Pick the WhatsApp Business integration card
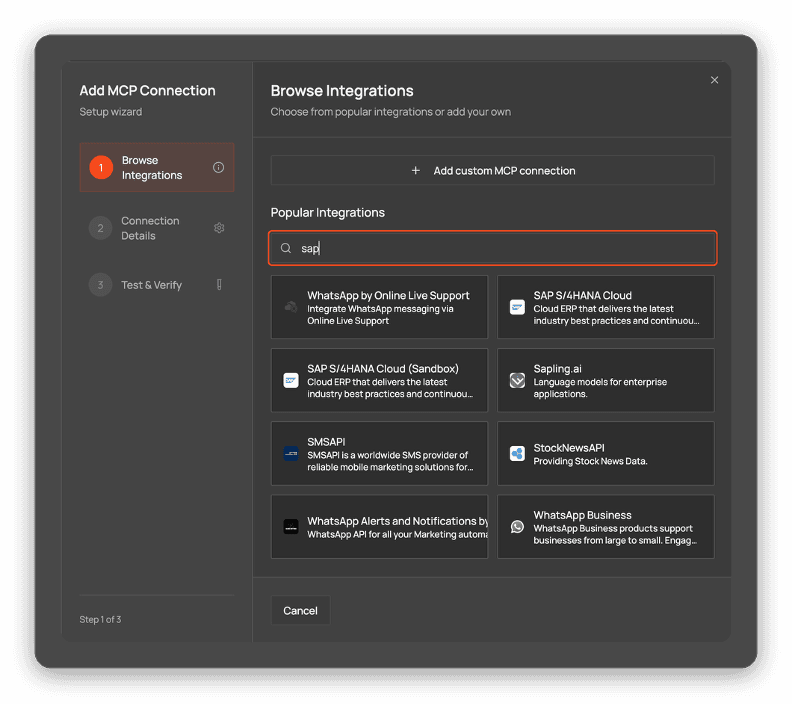The image size is (792, 704). point(606,527)
